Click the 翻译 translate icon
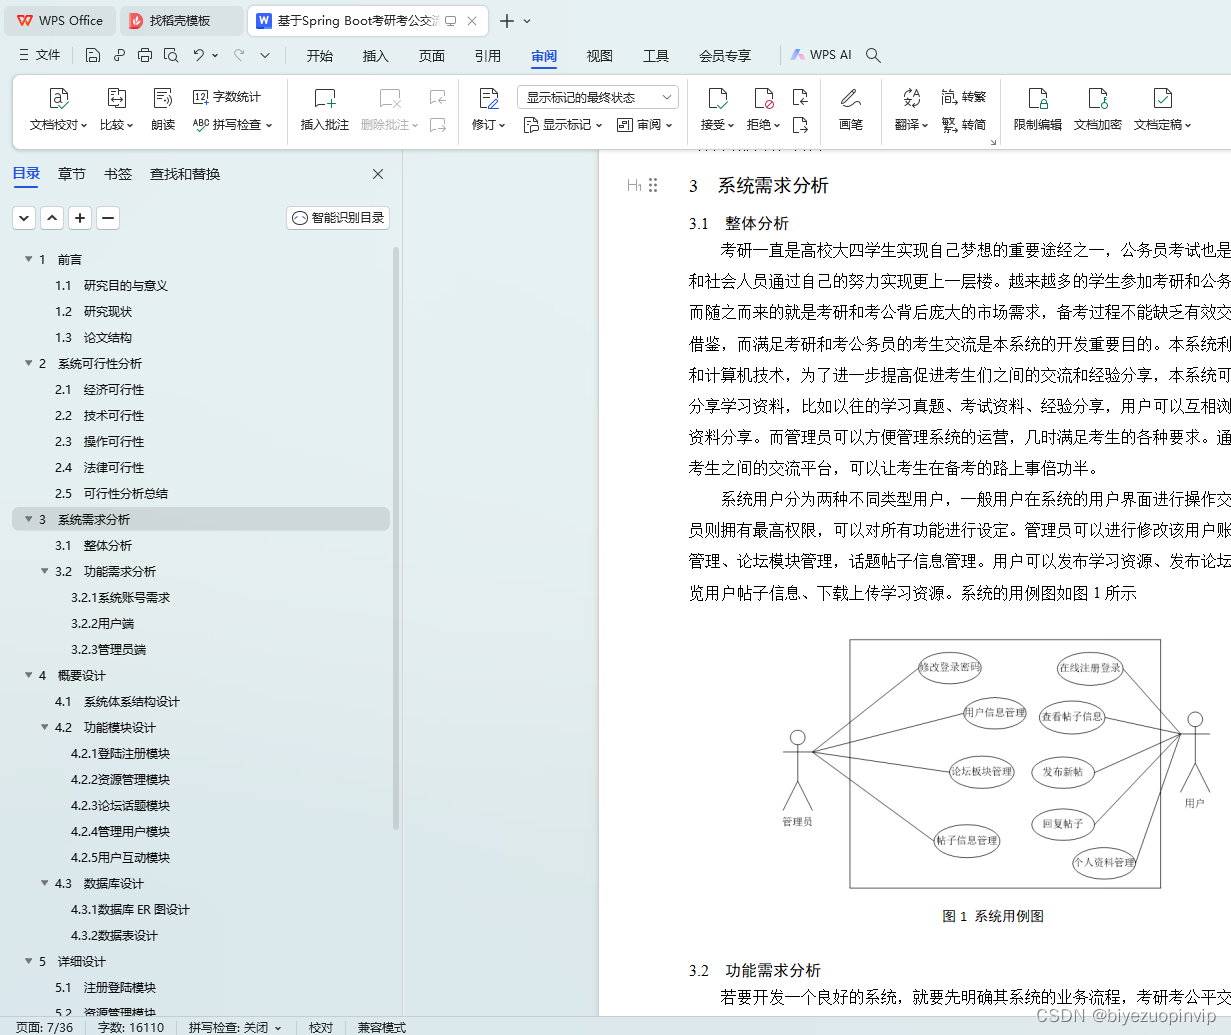The height and width of the screenshot is (1035, 1231). [911, 98]
